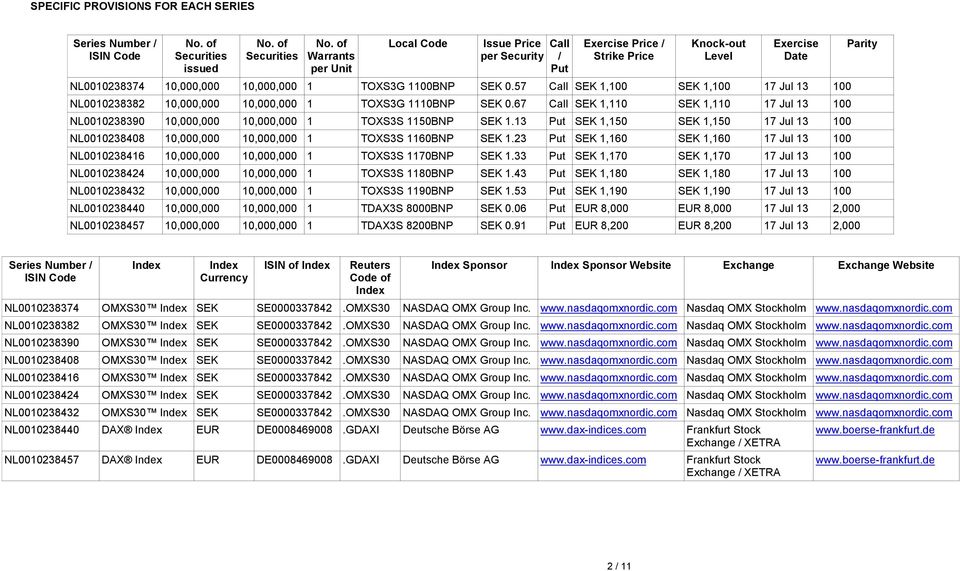960x571 pixels.
Task: Click issue price SEK 0.67
Action: coord(503,104)
